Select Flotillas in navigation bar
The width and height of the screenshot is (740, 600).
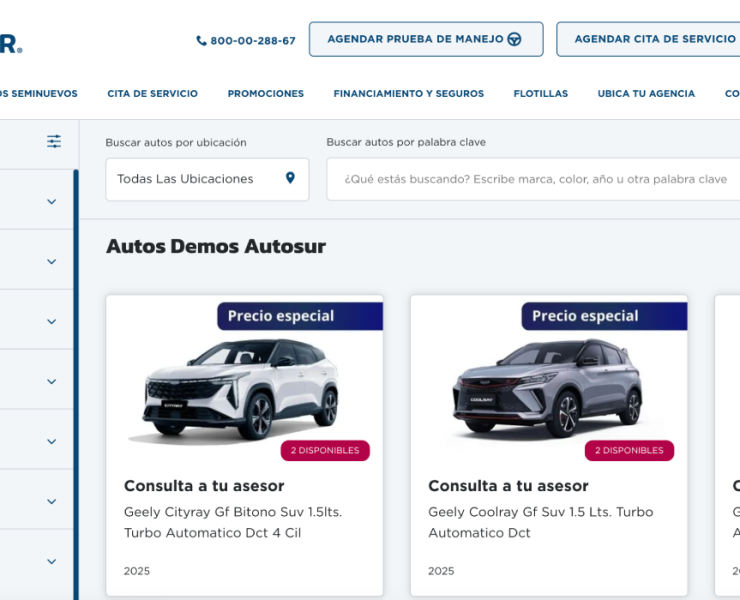tap(541, 93)
